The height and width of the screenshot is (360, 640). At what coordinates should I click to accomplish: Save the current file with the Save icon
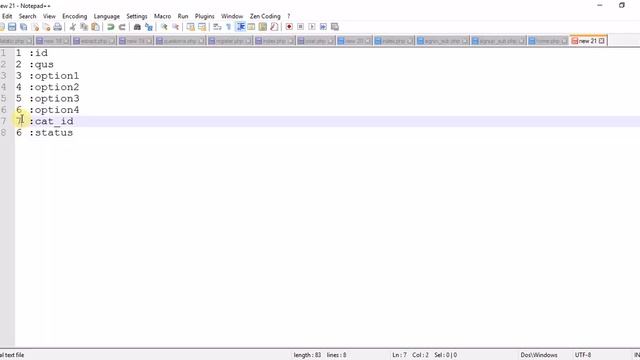tap(12, 27)
